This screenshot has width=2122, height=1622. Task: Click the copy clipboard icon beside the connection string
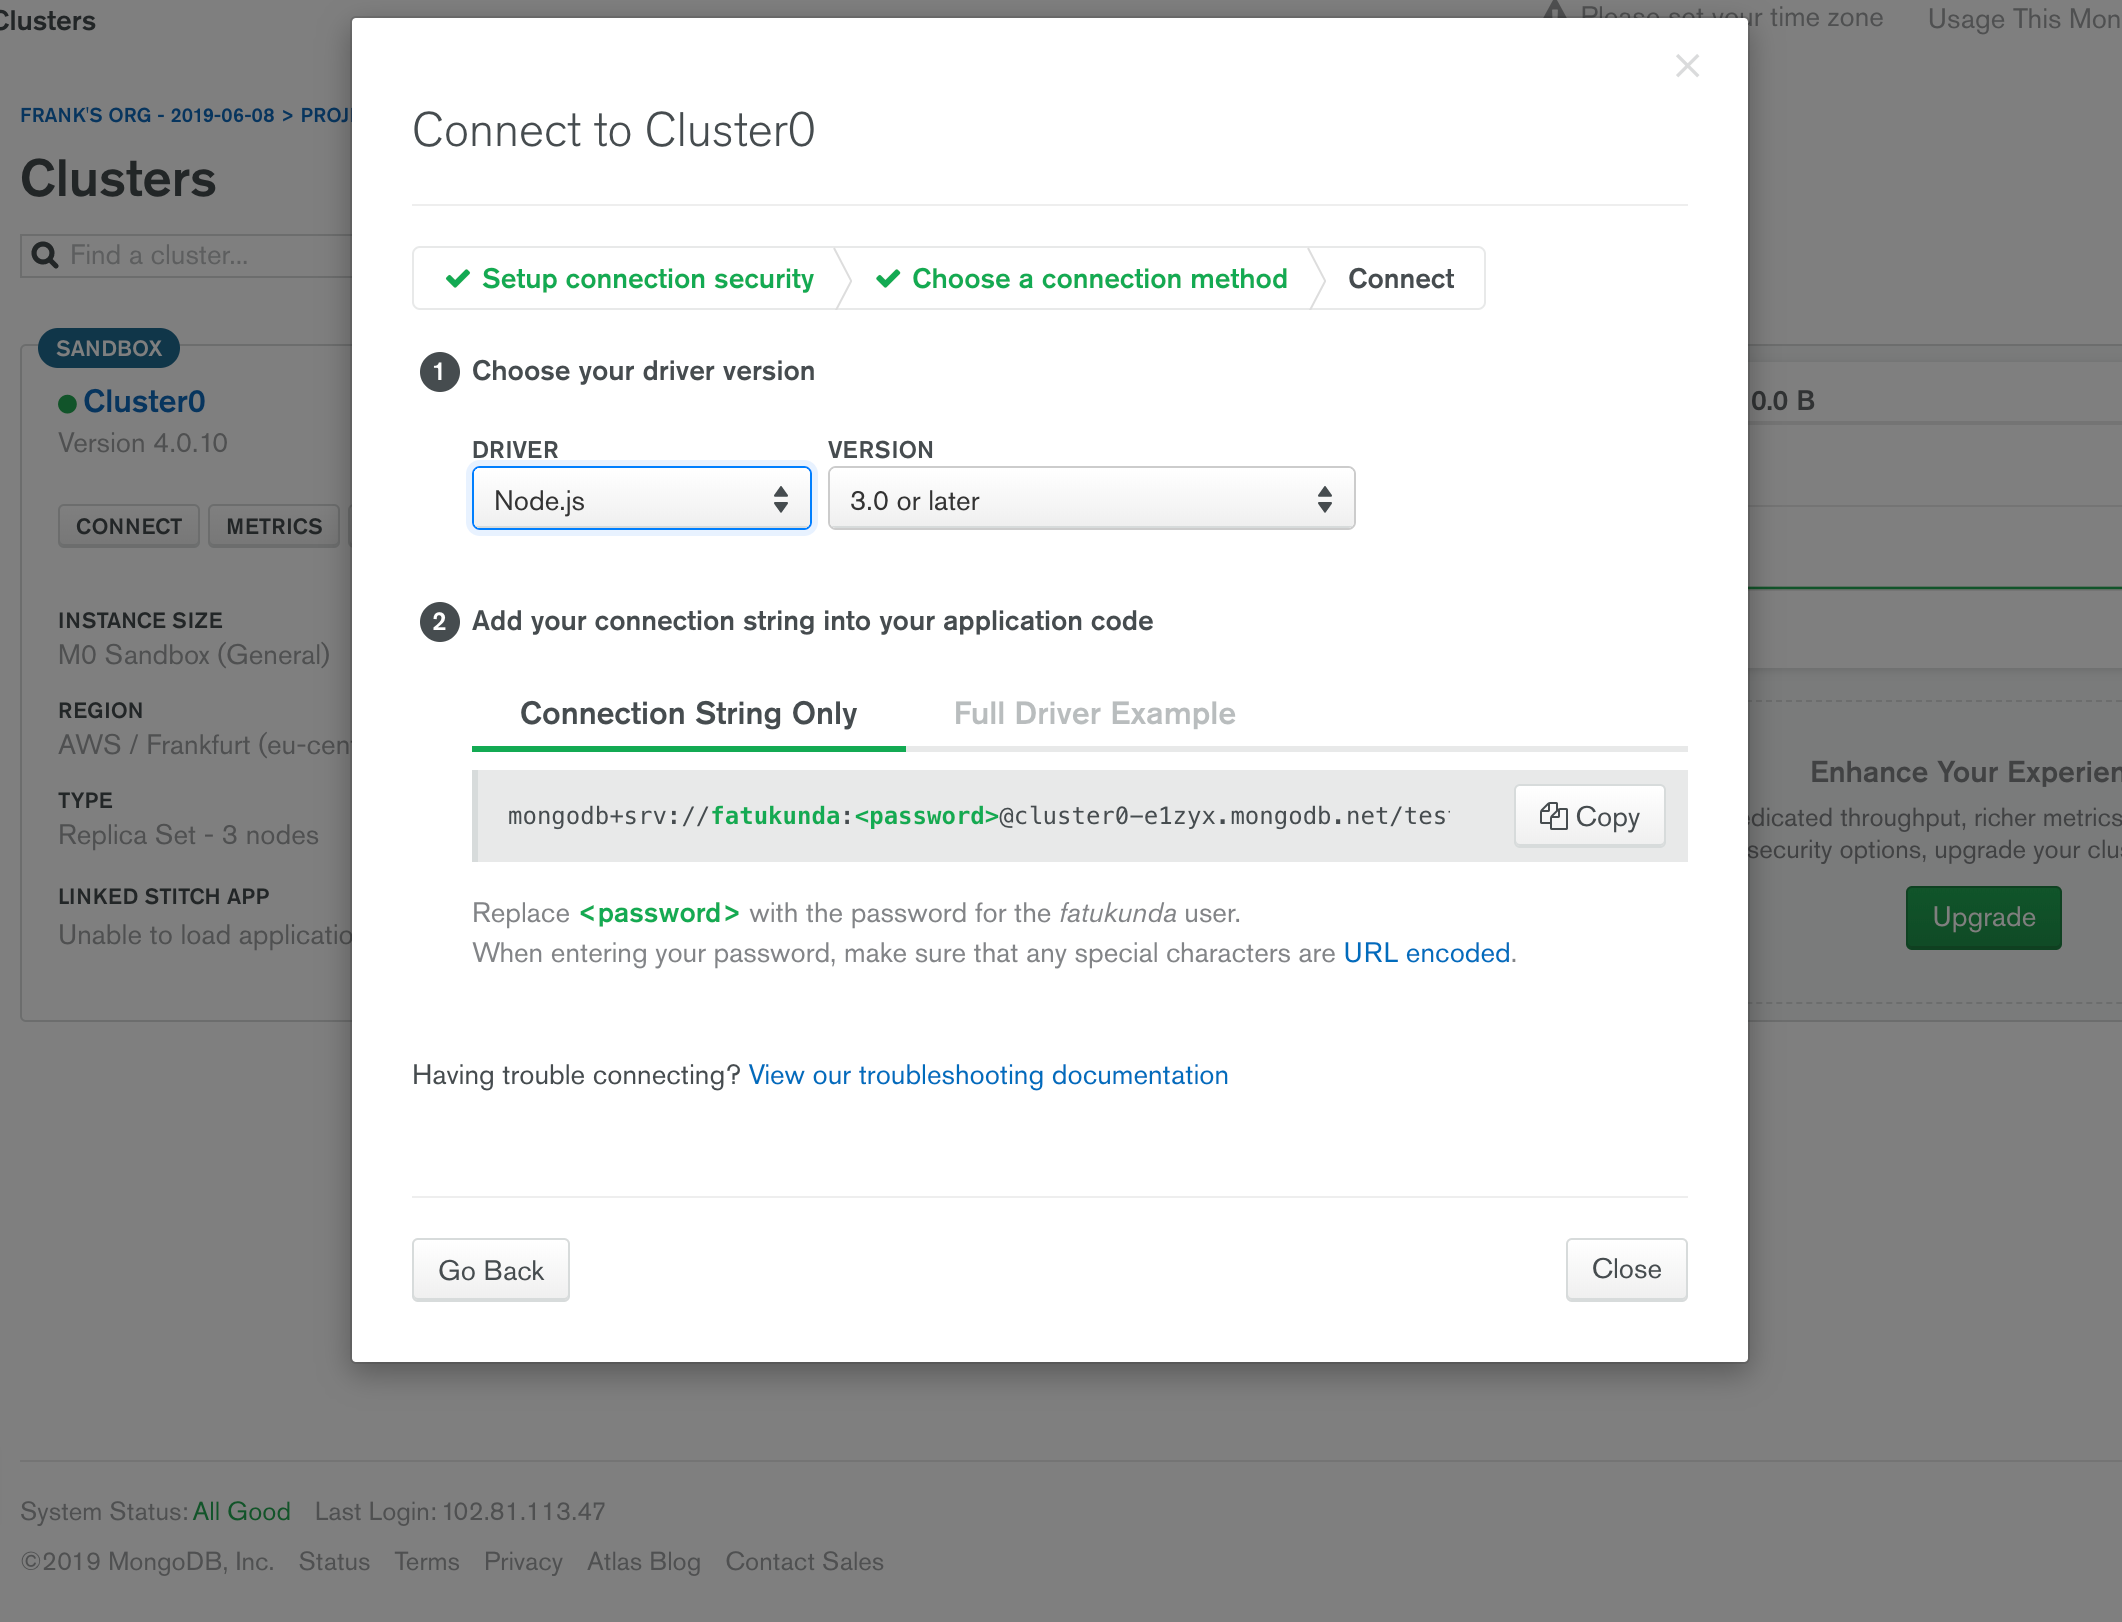click(x=1553, y=816)
